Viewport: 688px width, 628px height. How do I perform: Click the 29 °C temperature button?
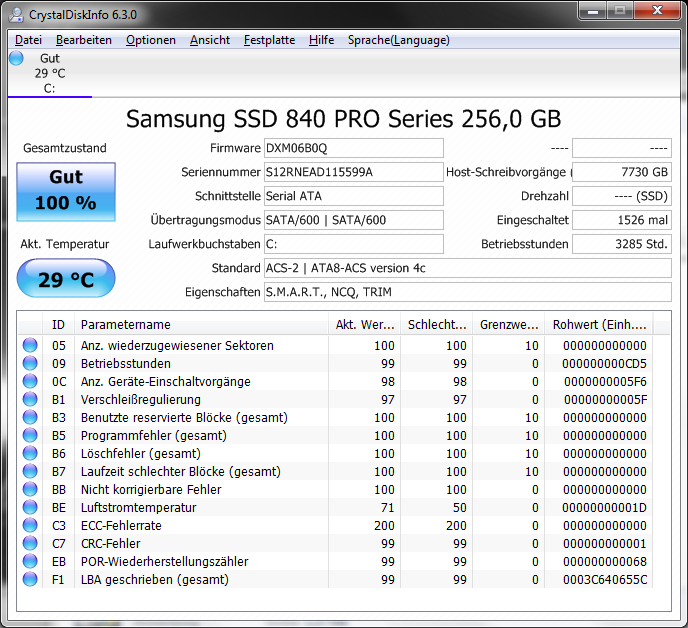pyautogui.click(x=66, y=278)
